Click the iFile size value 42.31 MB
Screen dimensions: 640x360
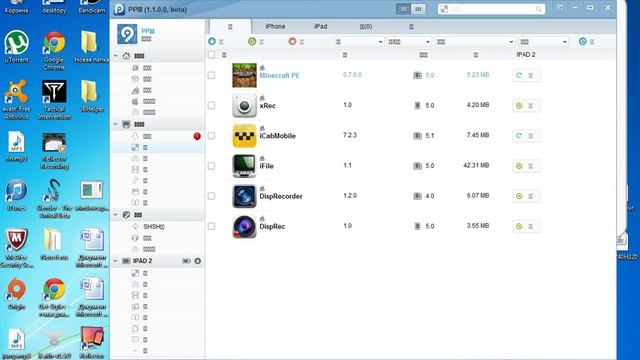click(476, 165)
